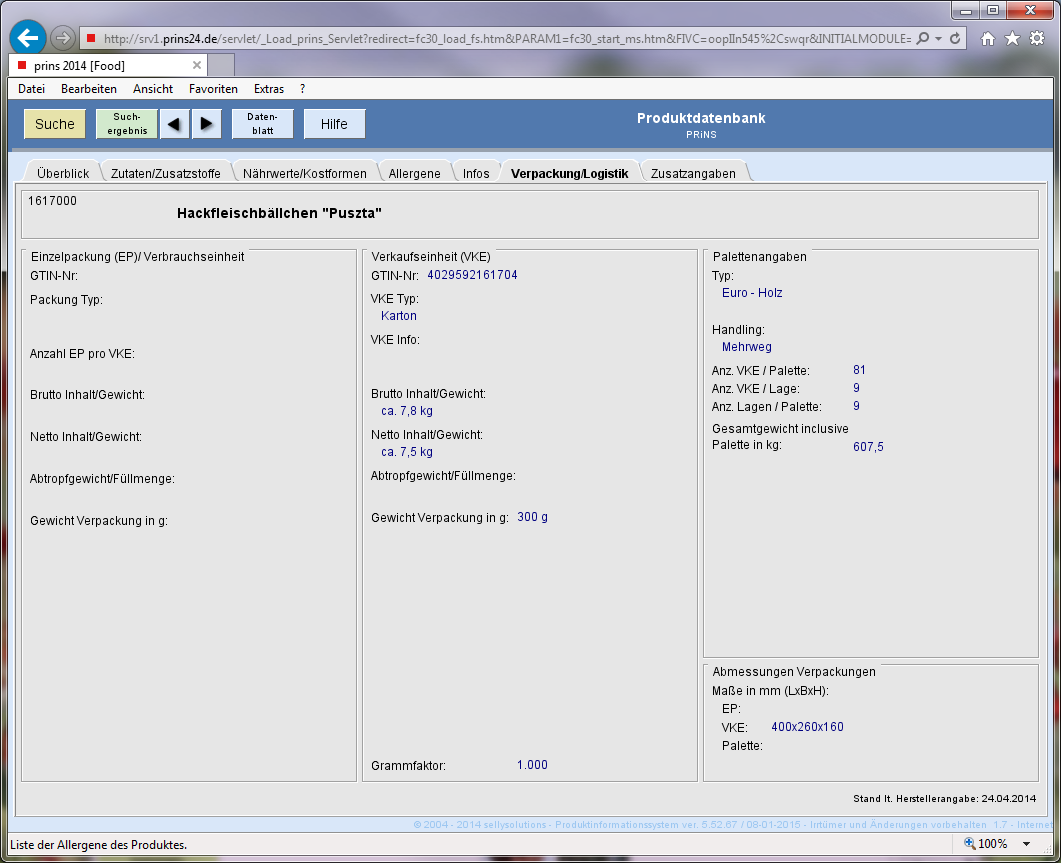Go to next product with right arrow
Viewport: 1061px width, 863px height.
206,124
